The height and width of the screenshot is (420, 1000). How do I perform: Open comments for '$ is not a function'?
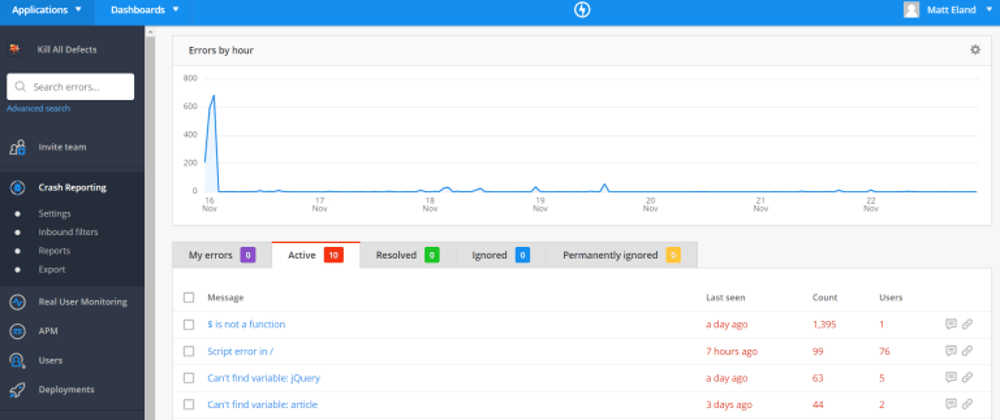click(951, 324)
